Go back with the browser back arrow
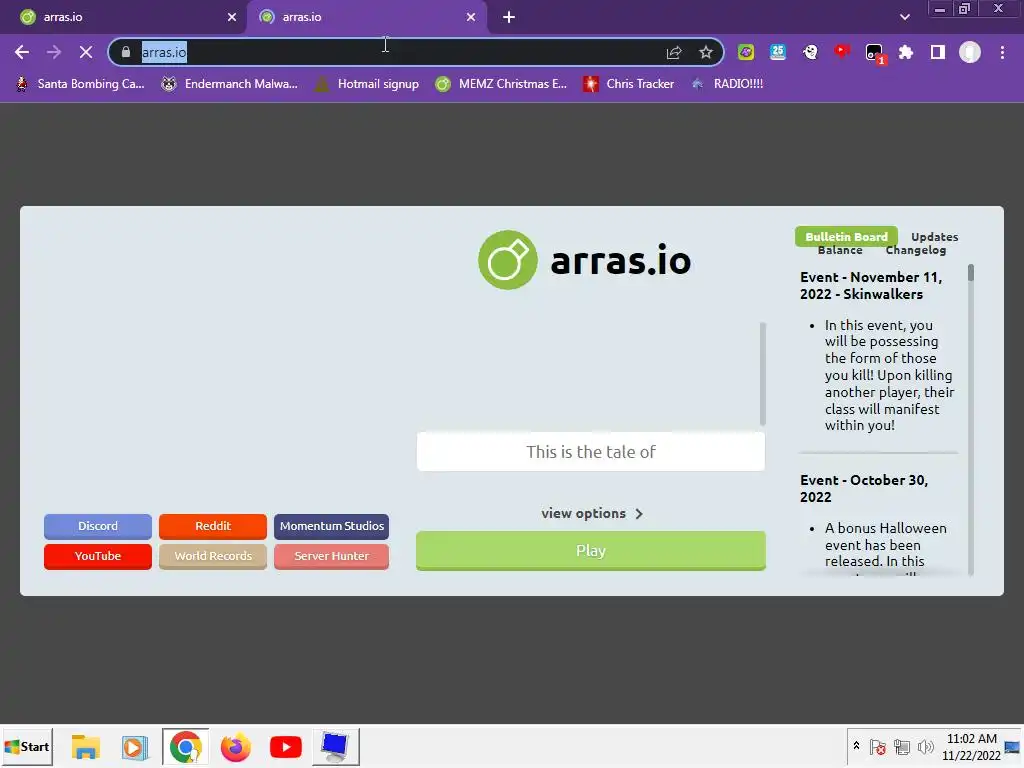The image size is (1024, 768). coord(22,52)
